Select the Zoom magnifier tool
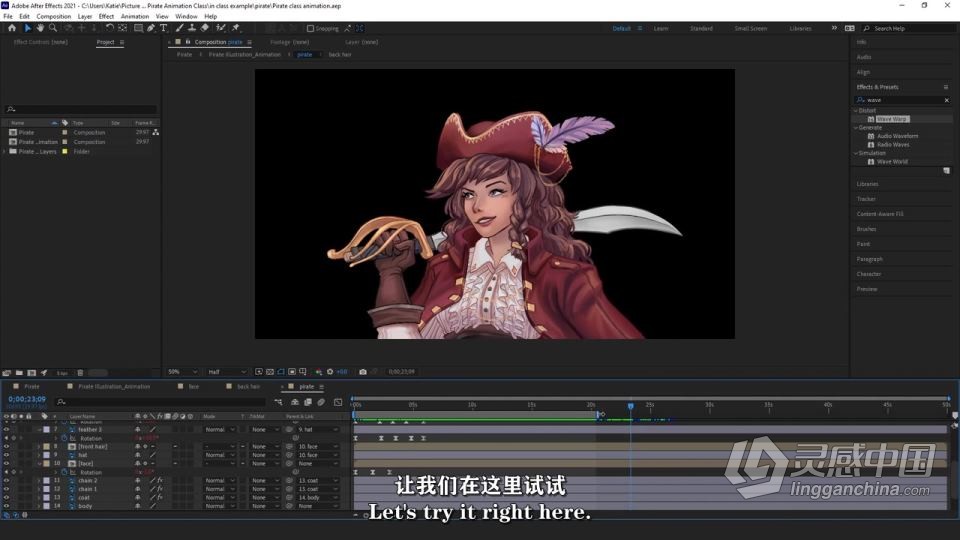Viewport: 960px width, 540px height. (53, 28)
